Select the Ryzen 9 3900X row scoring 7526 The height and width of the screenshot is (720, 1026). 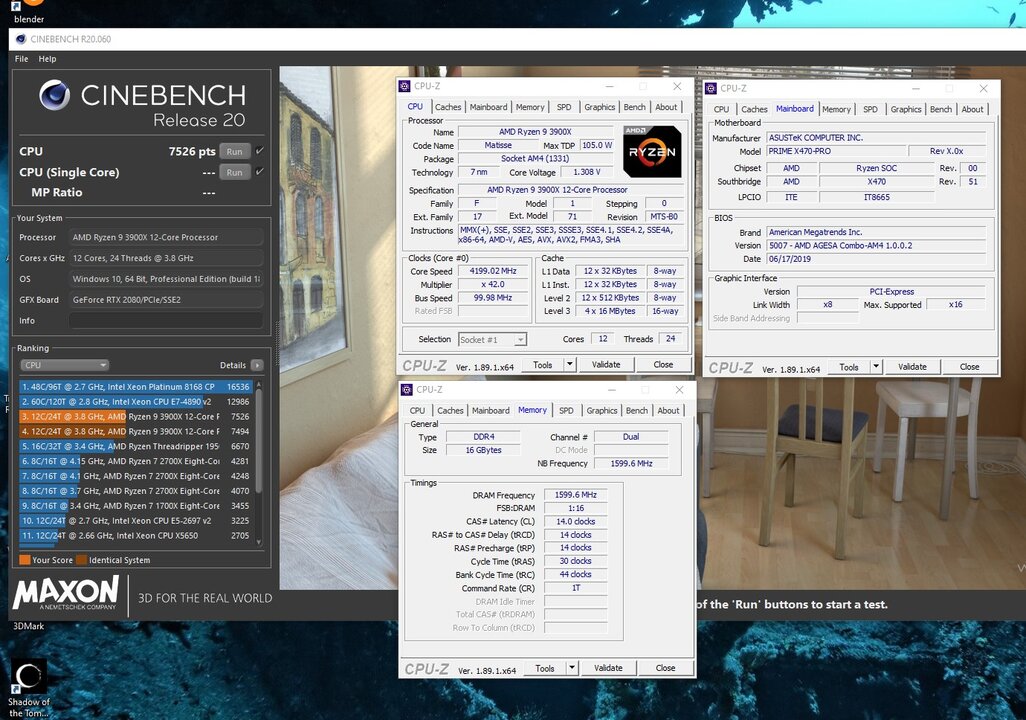135,417
